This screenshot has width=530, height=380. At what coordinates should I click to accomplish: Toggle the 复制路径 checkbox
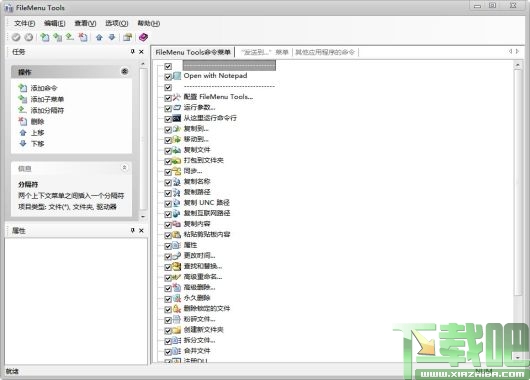[168, 193]
